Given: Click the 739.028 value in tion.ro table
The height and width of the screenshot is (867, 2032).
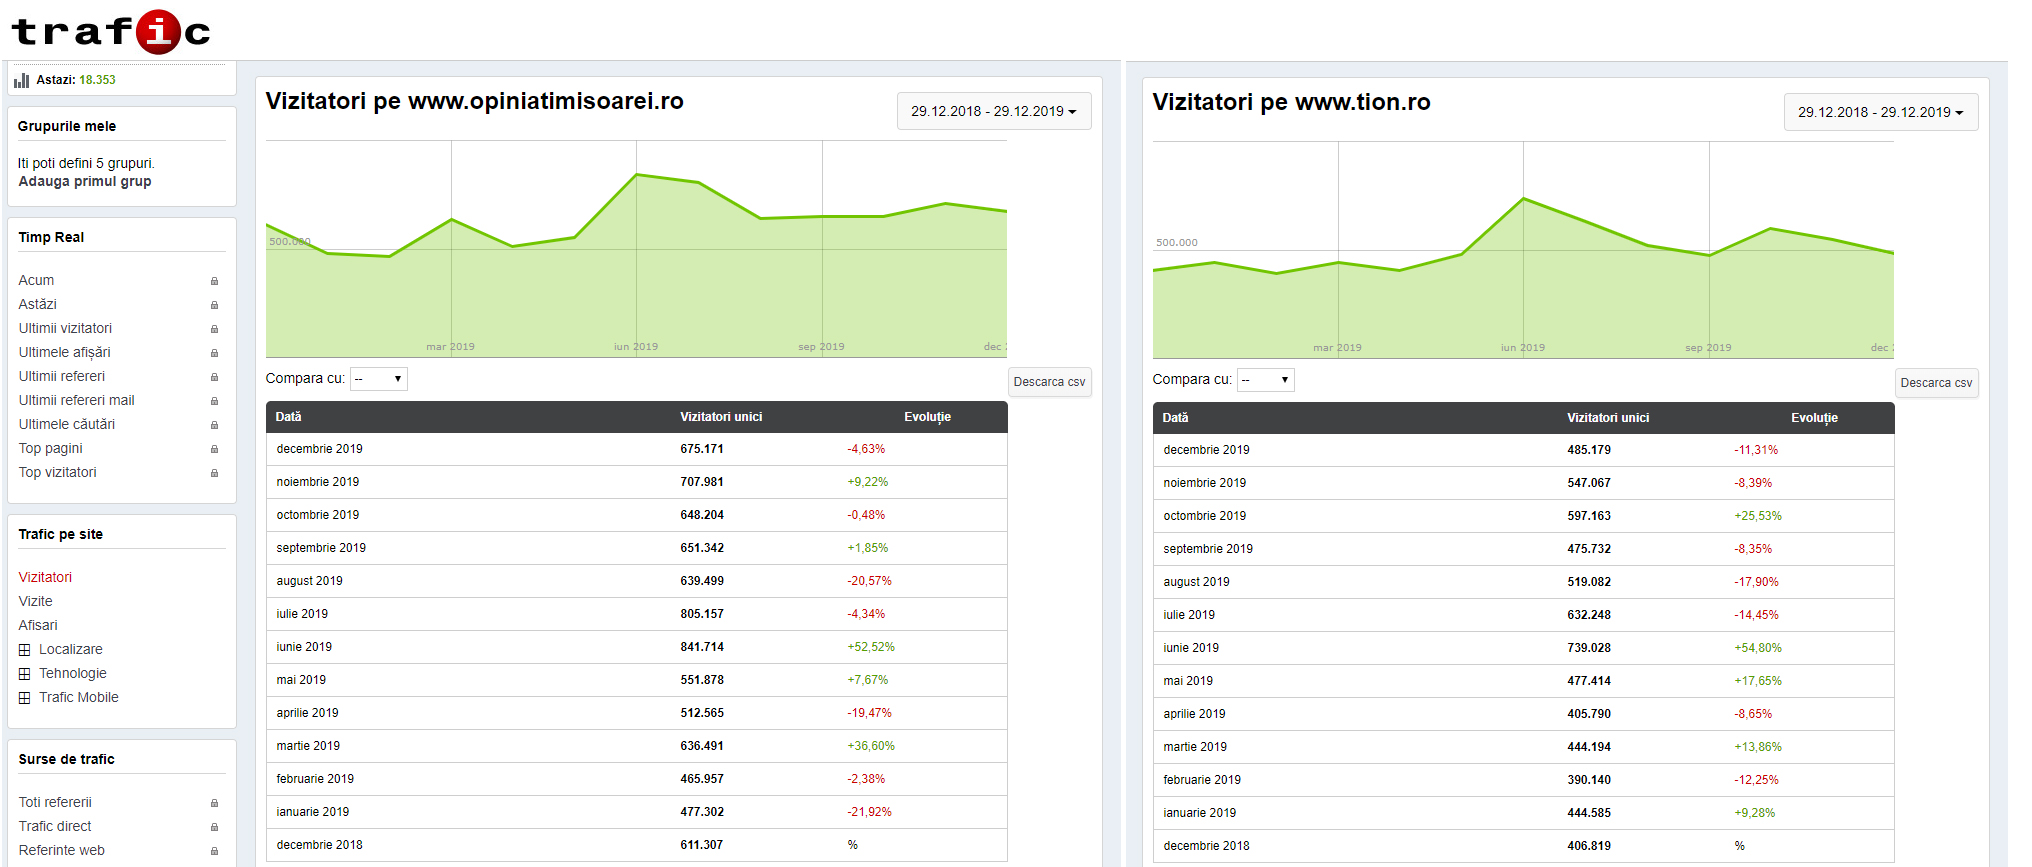Looking at the screenshot, I should [1589, 648].
